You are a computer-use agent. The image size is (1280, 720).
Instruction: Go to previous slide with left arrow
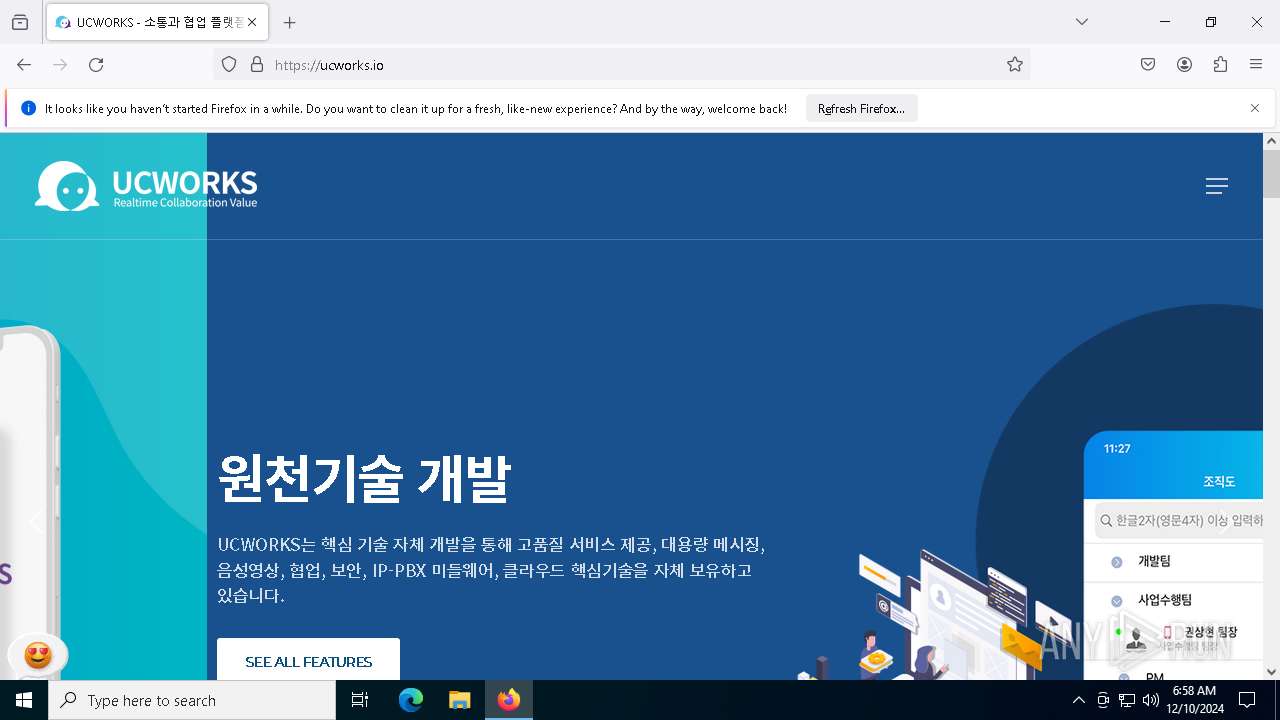tap(35, 521)
